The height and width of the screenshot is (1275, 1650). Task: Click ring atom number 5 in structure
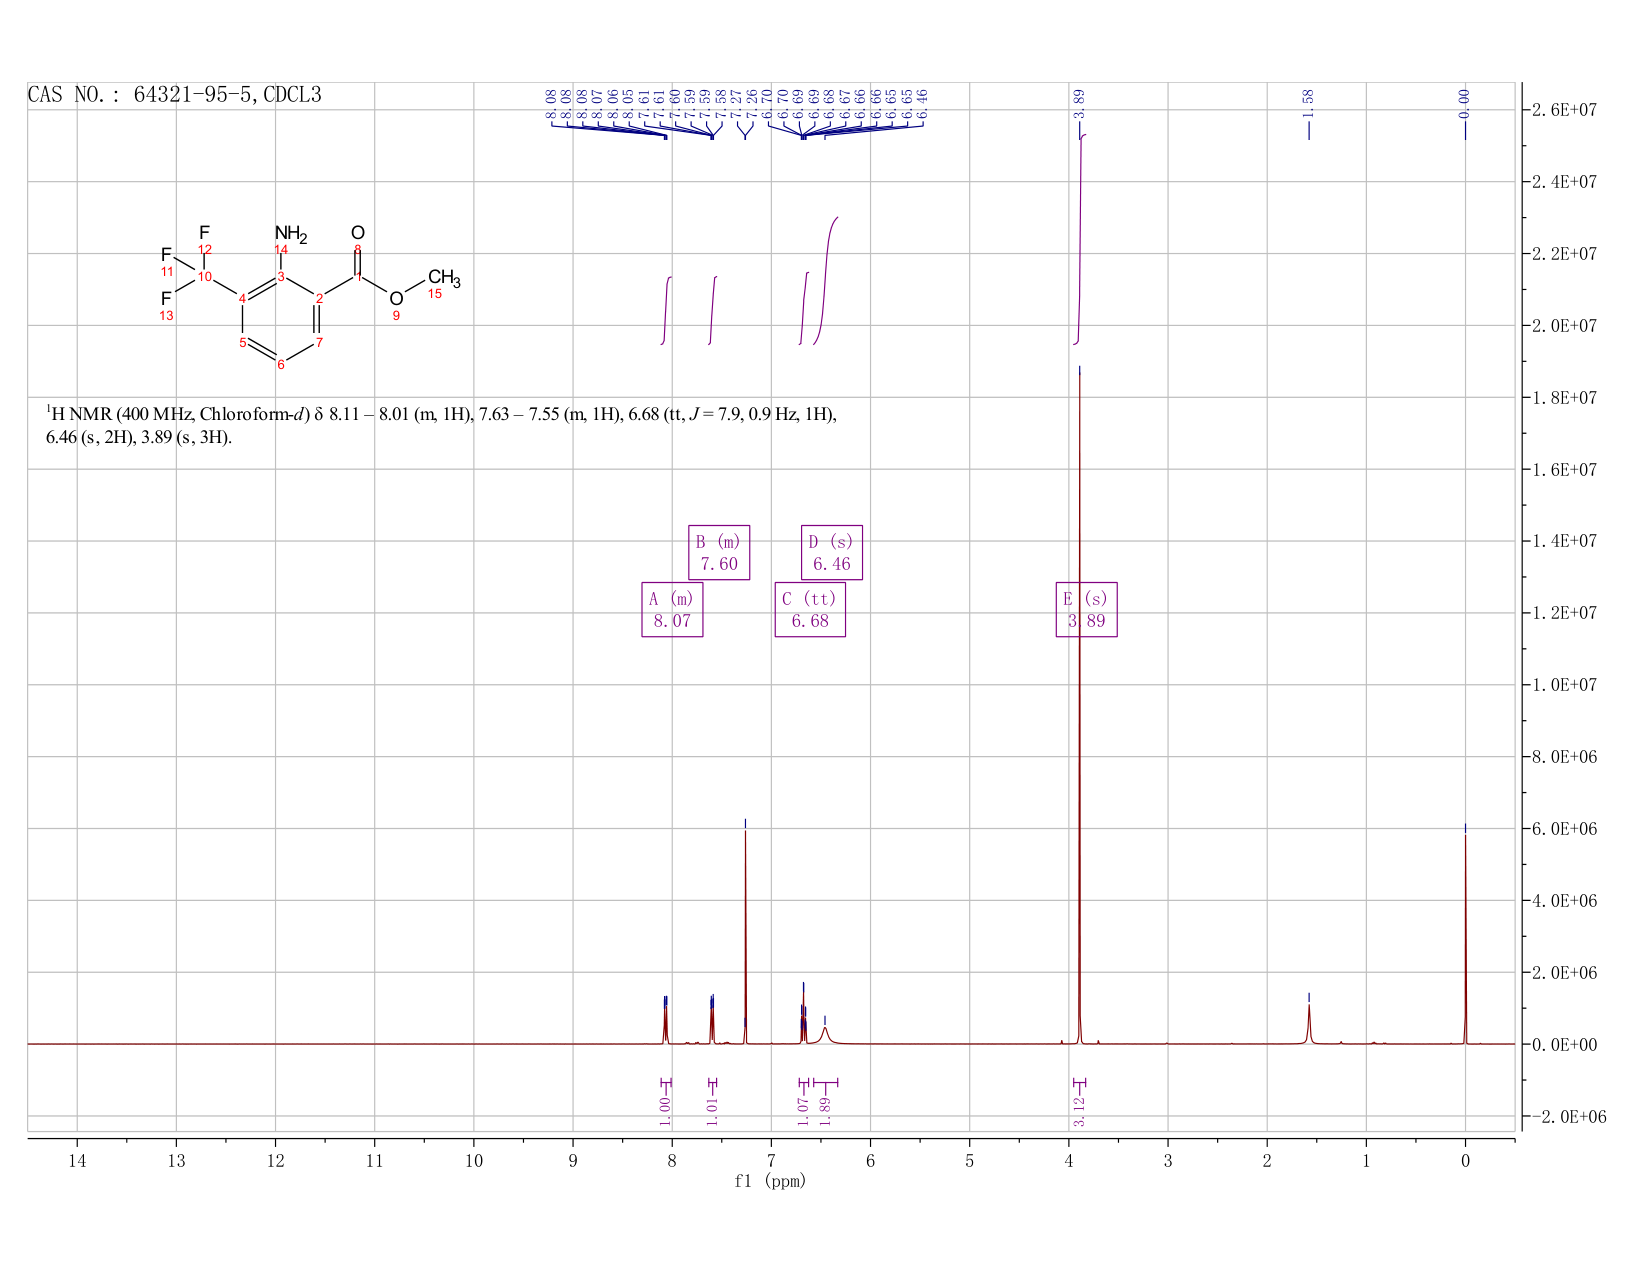[x=242, y=343]
